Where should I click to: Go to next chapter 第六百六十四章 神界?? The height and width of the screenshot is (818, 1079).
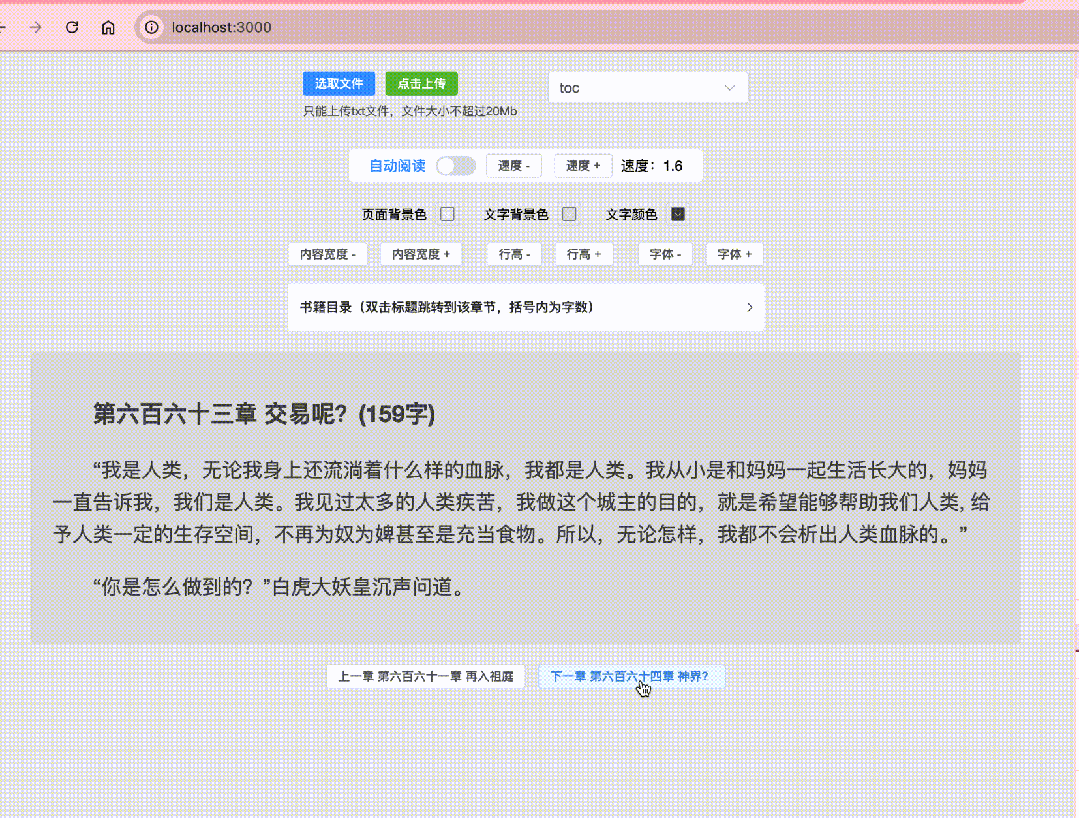[631, 676]
